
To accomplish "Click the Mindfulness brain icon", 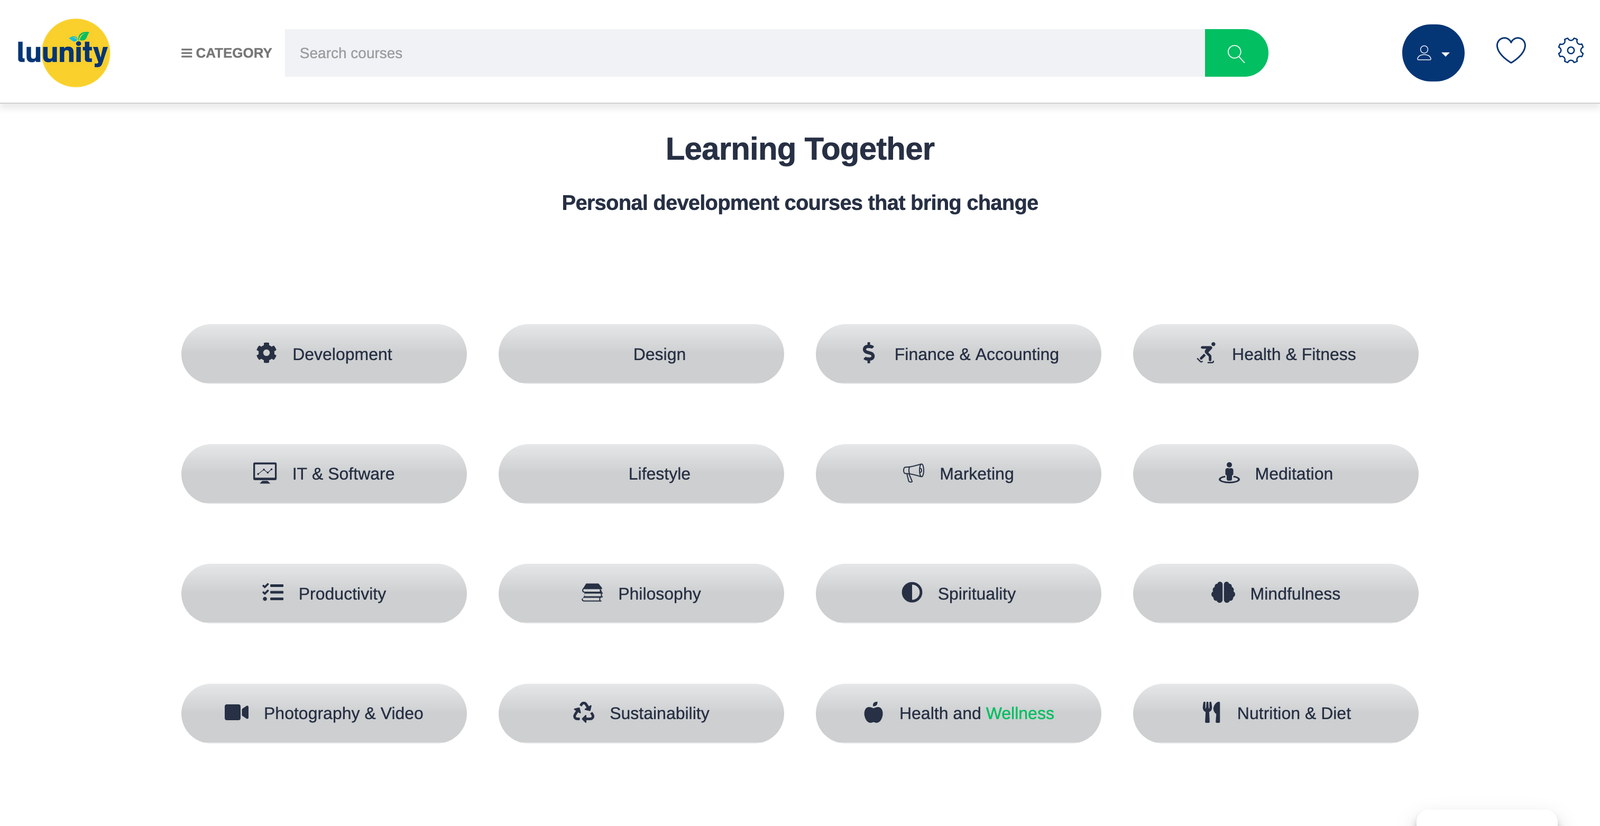I will (1223, 593).
